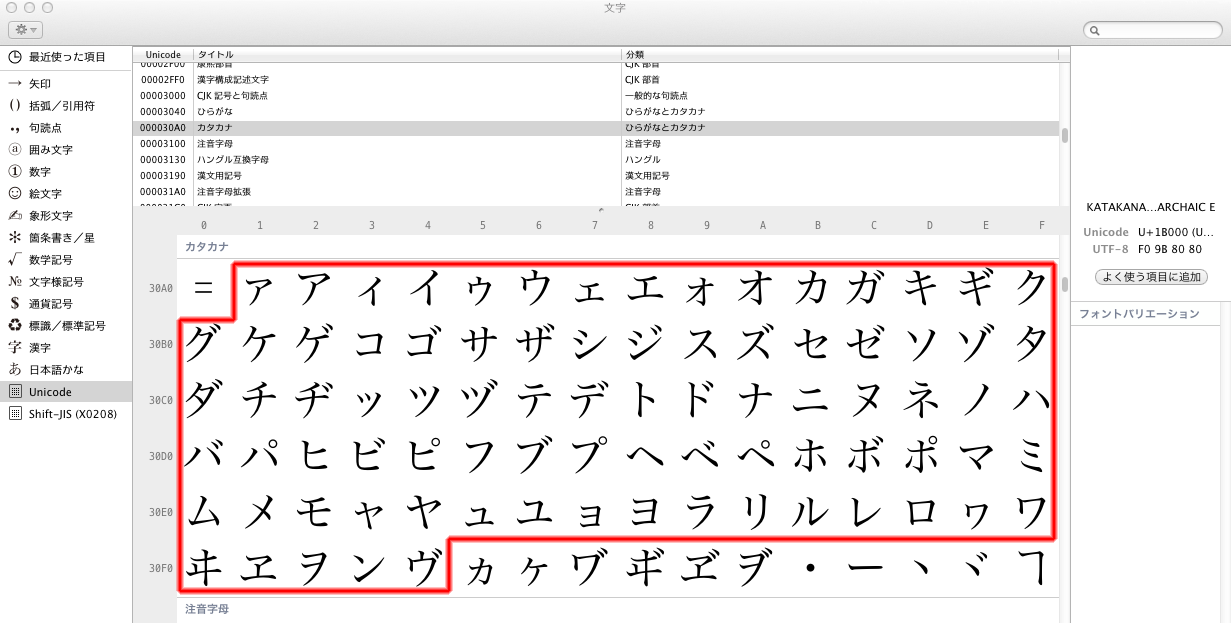Click the character grid vertical scrollbar
The image size is (1231, 623).
coord(1065,283)
